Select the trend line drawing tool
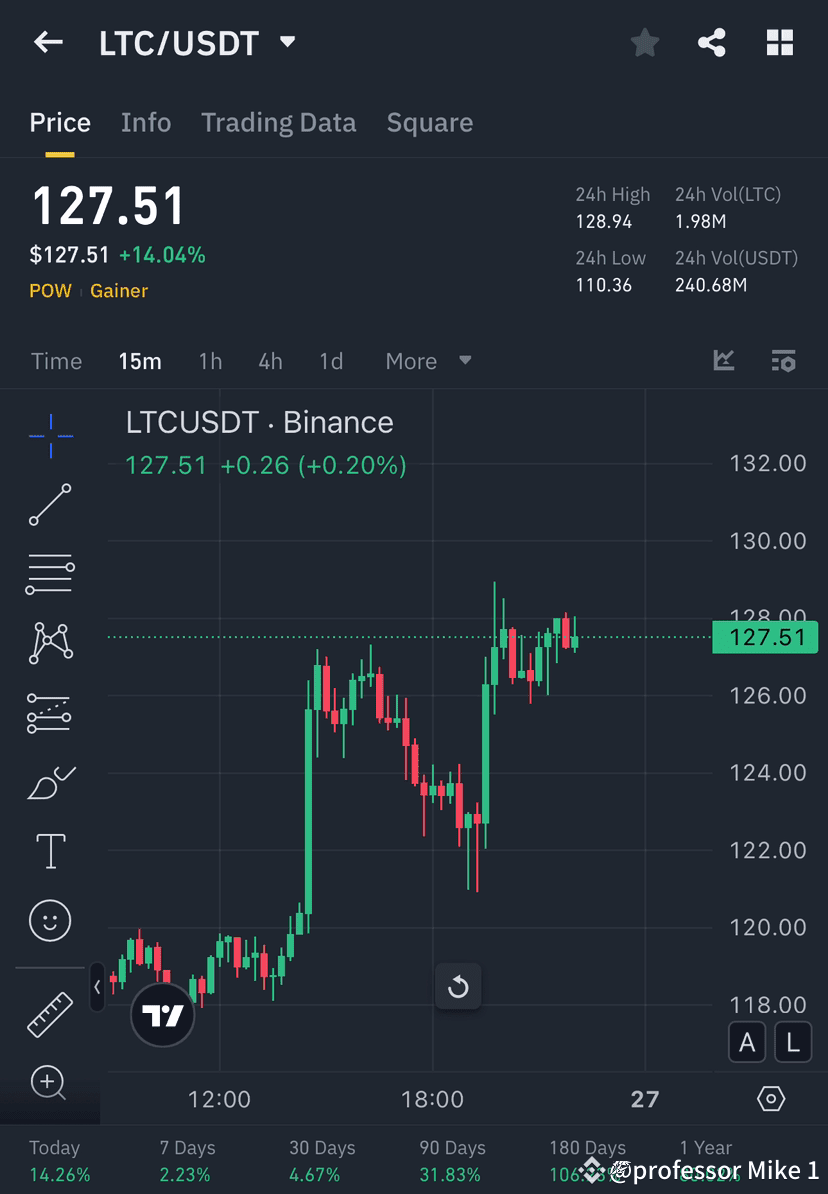The height and width of the screenshot is (1194, 828). point(50,505)
